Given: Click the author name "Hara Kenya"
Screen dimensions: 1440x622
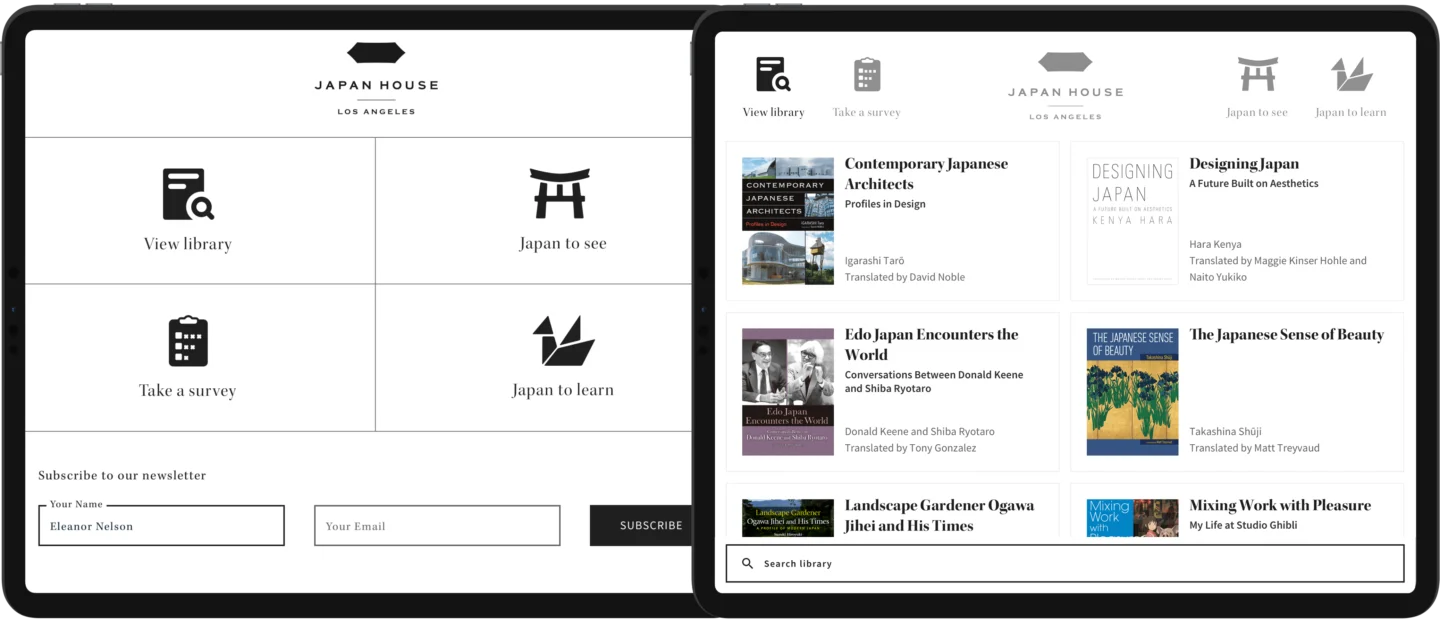Looking at the screenshot, I should pyautogui.click(x=1216, y=244).
